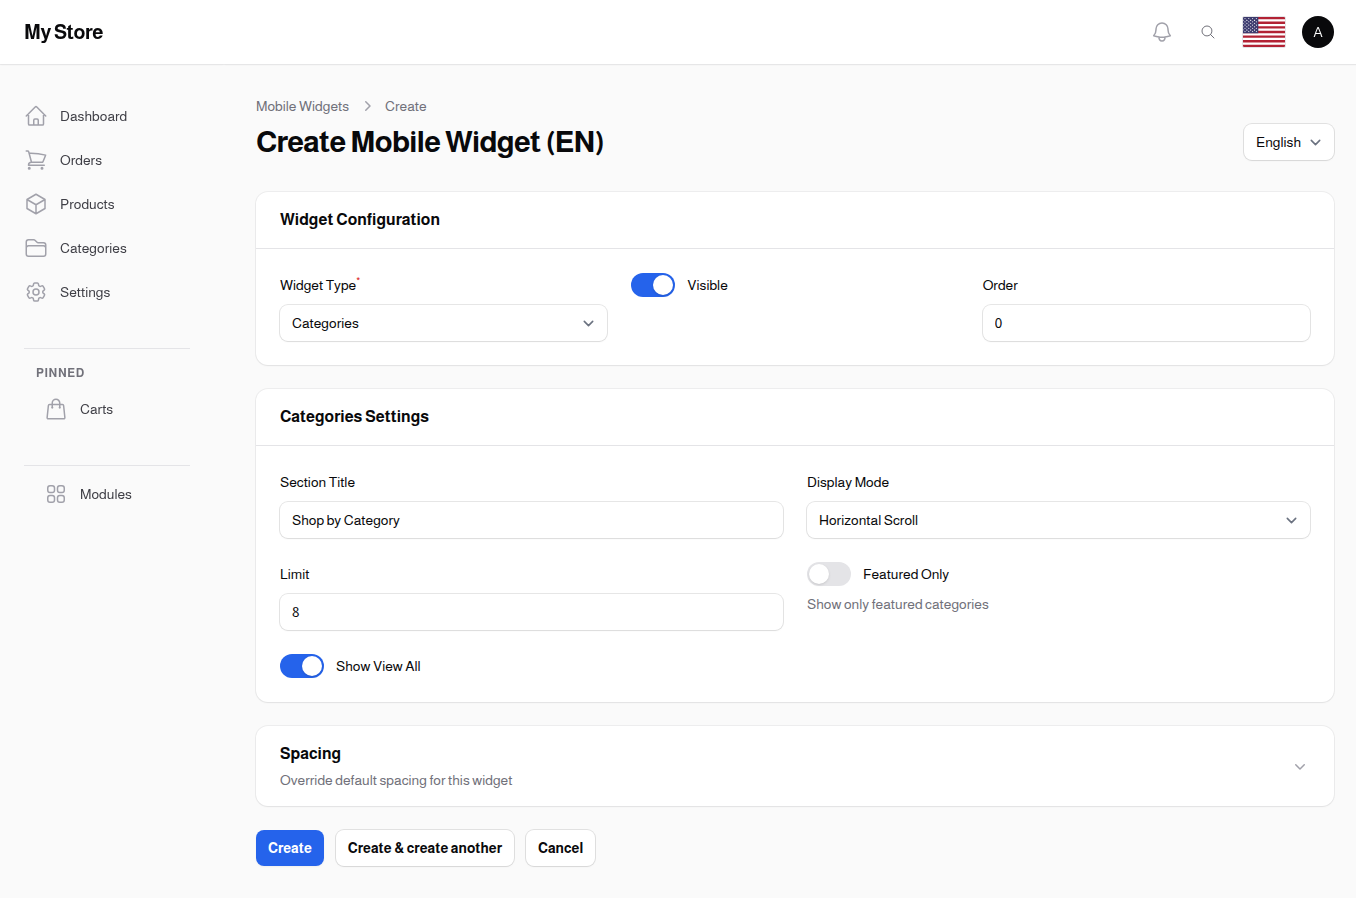The width and height of the screenshot is (1356, 898).
Task: Open the English language selector
Action: point(1288,142)
